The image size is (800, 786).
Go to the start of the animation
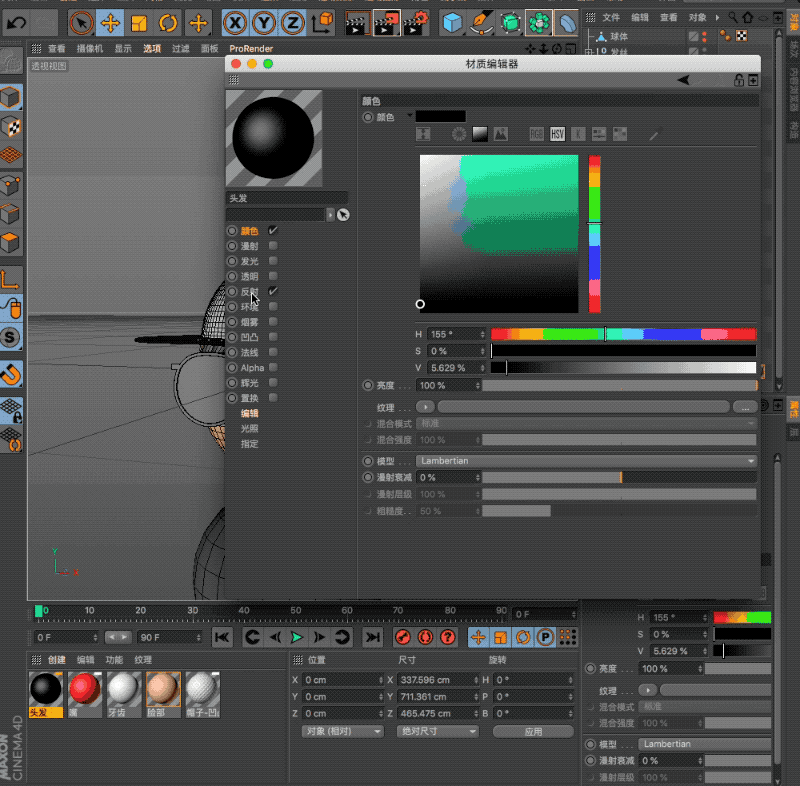click(x=222, y=637)
